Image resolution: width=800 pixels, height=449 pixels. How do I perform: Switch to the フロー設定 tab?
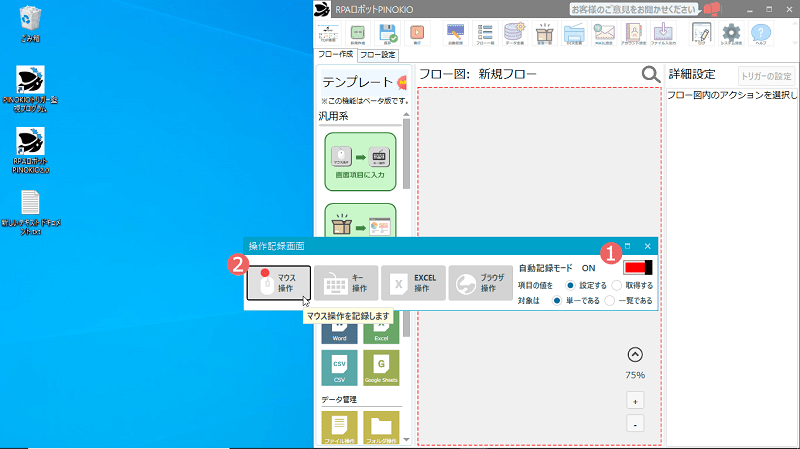pyautogui.click(x=378, y=55)
